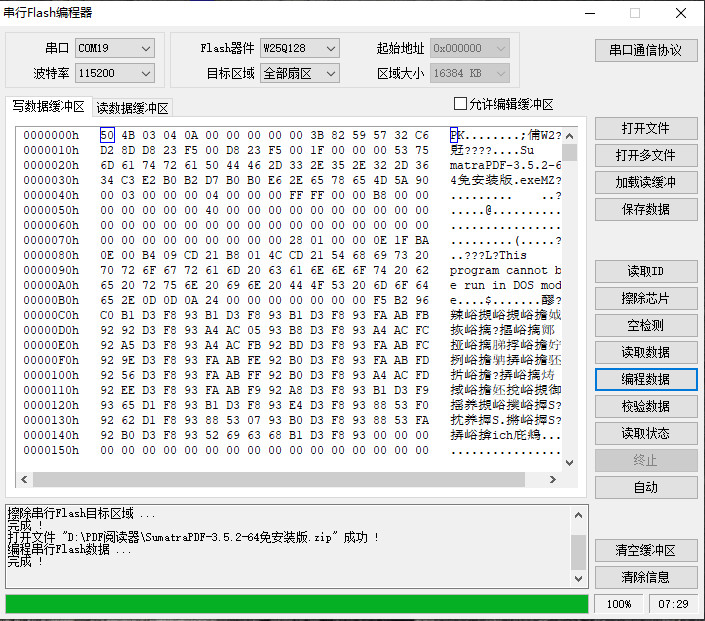Click the 100% progress indicator

coord(619,604)
